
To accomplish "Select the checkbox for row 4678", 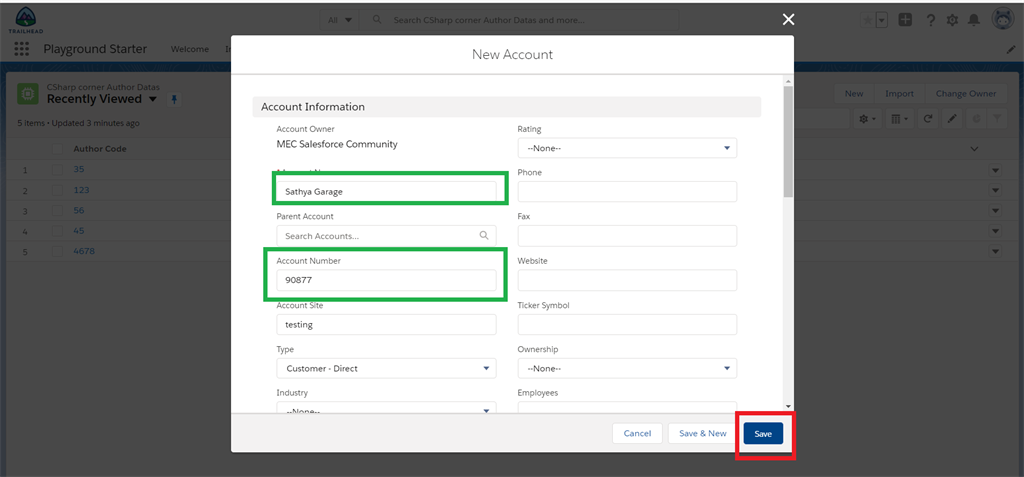I will point(57,251).
